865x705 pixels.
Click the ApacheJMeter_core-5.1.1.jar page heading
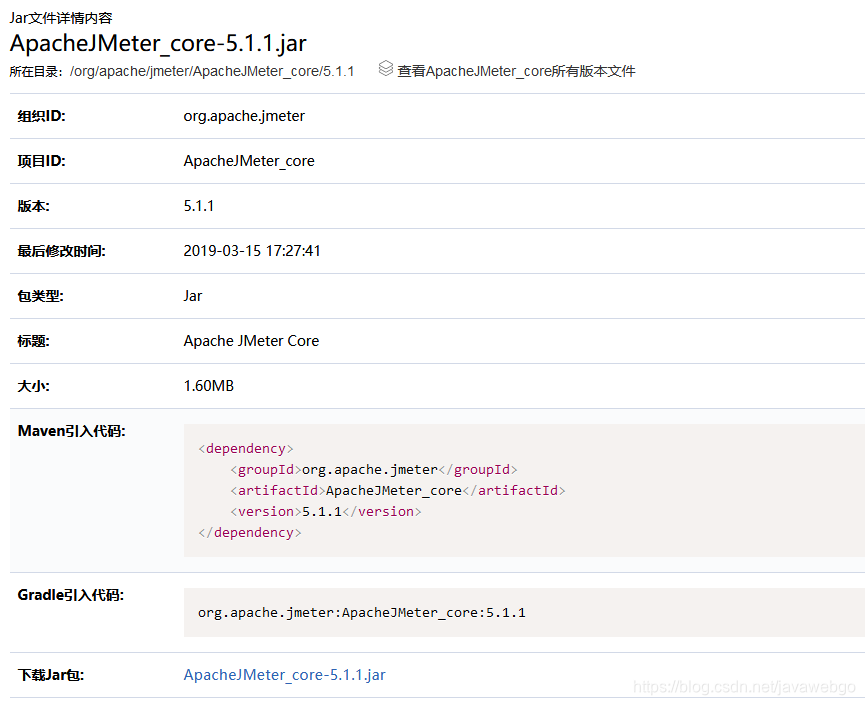(x=158, y=43)
